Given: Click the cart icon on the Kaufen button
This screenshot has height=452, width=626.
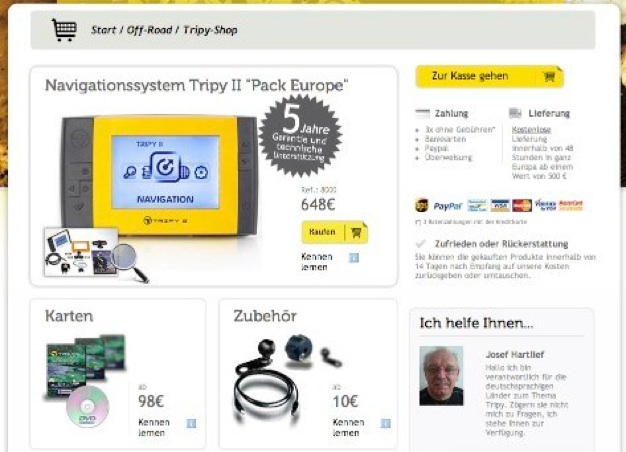Looking at the screenshot, I should point(356,232).
